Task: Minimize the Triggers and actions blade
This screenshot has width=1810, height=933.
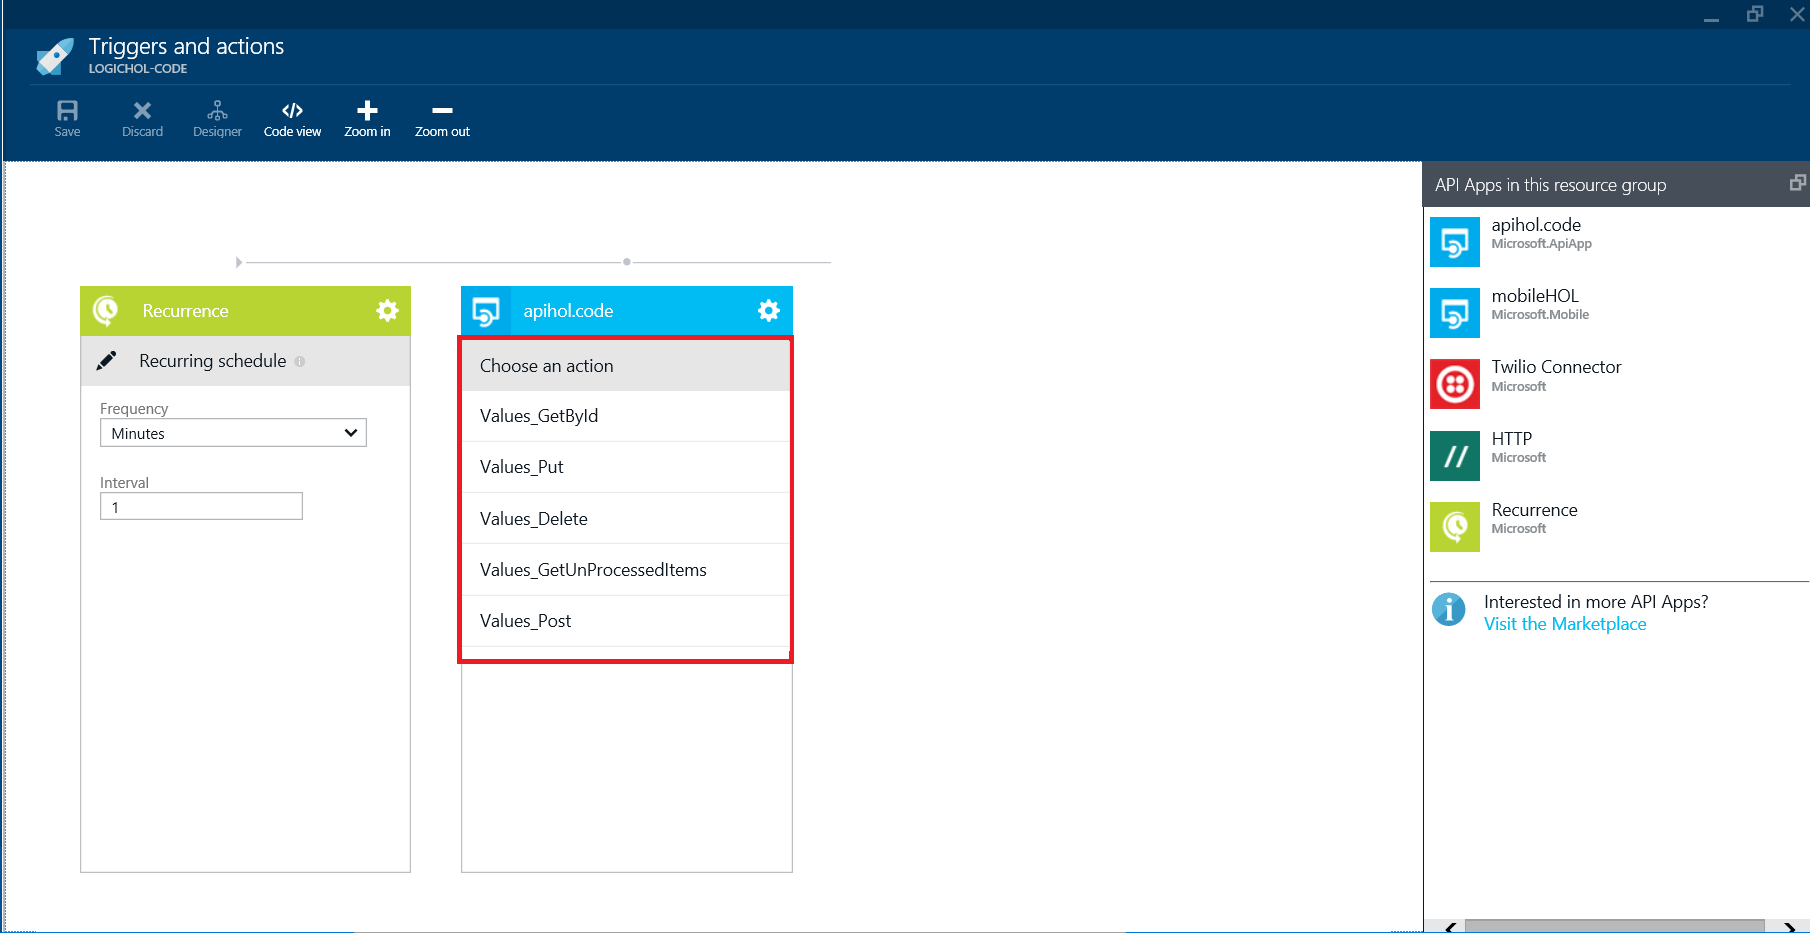Action: point(1712,18)
